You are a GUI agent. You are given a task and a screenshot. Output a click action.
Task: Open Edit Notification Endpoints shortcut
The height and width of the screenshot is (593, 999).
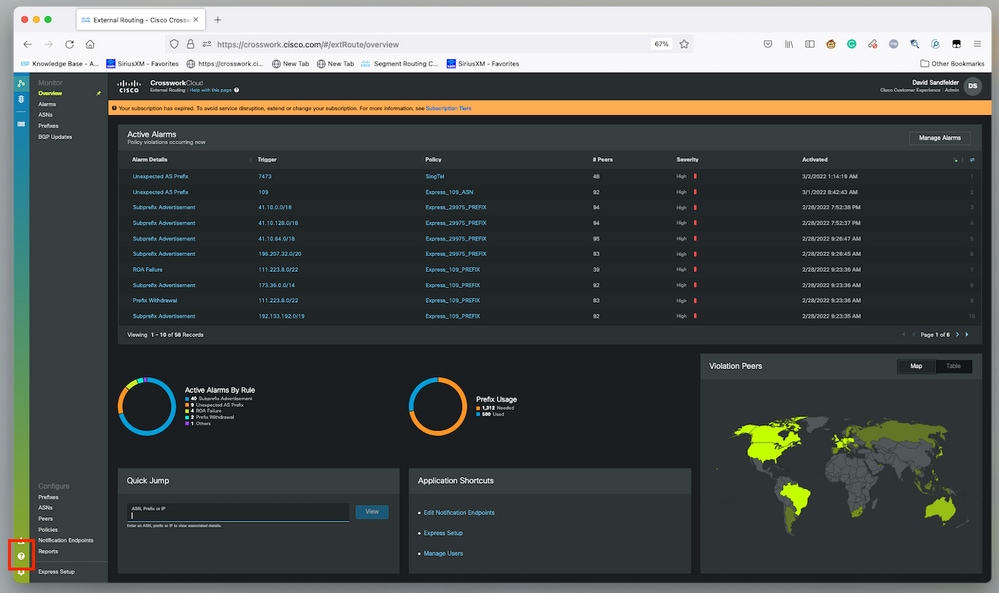[x=459, y=513]
